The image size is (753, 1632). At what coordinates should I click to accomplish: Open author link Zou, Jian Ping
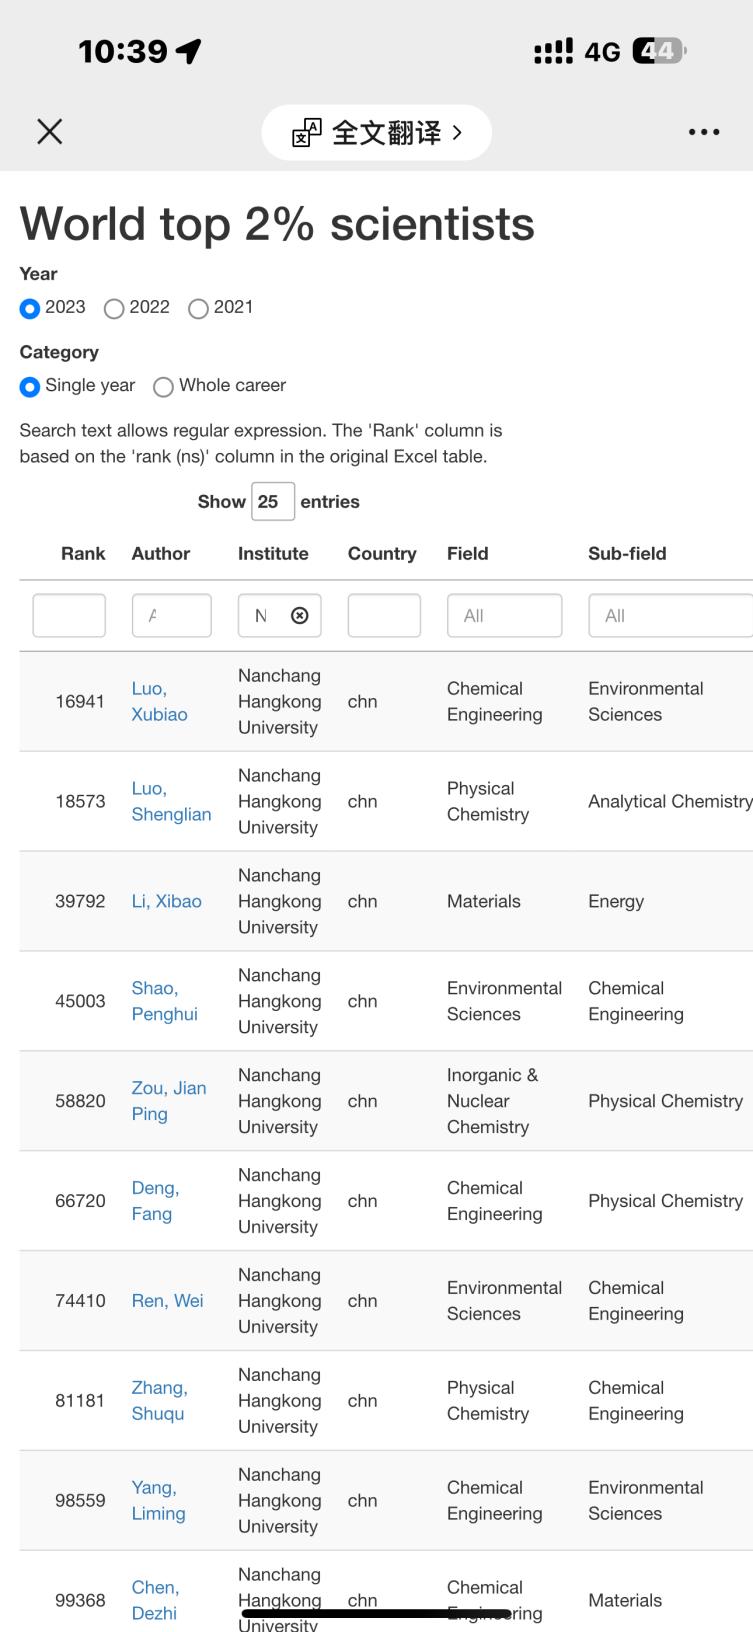(168, 1100)
